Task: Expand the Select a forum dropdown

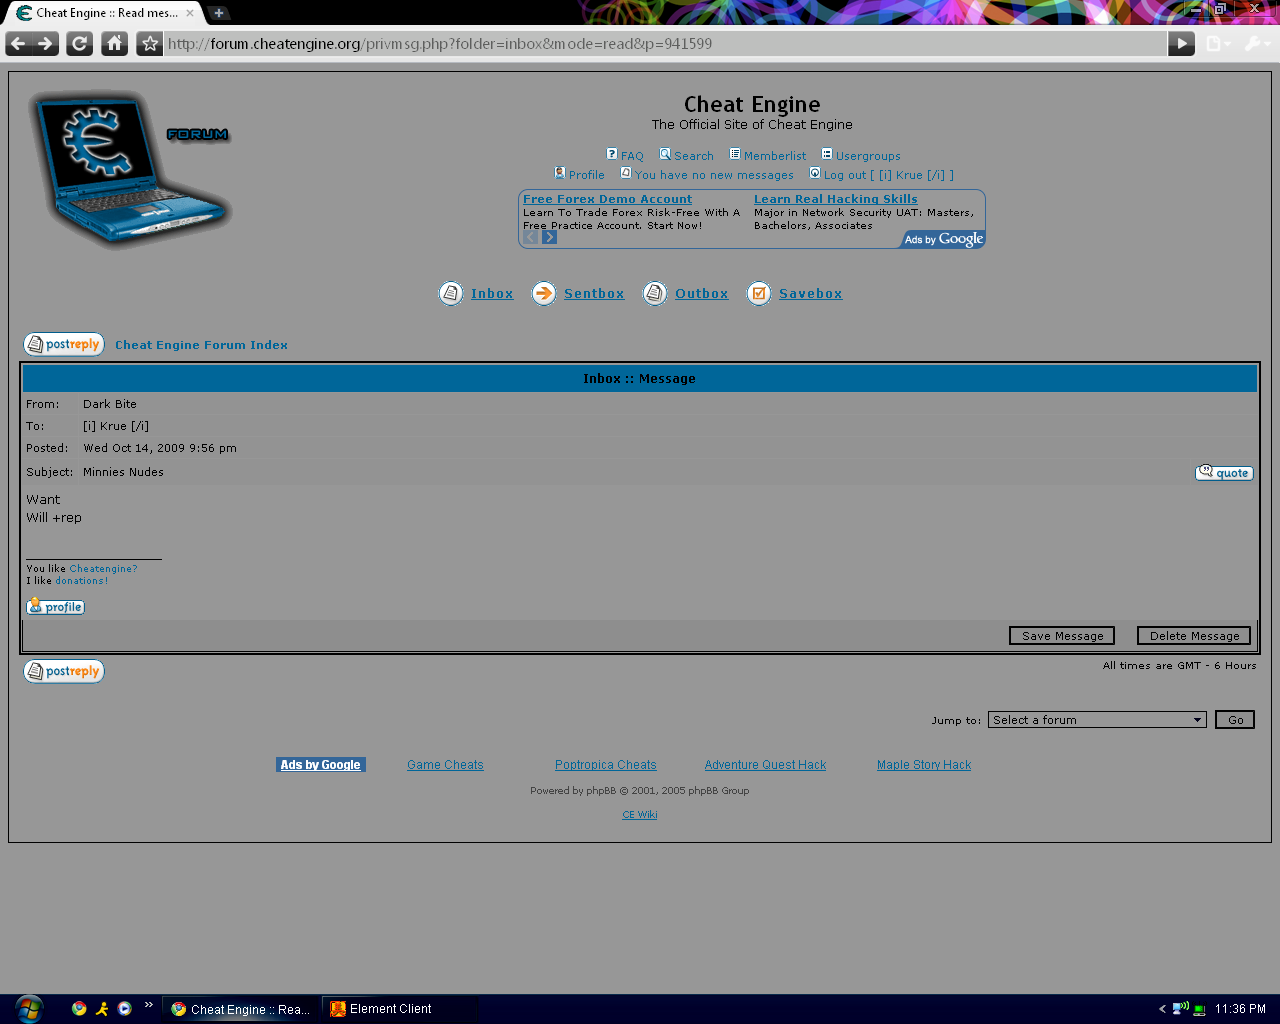Action: pos(1097,720)
